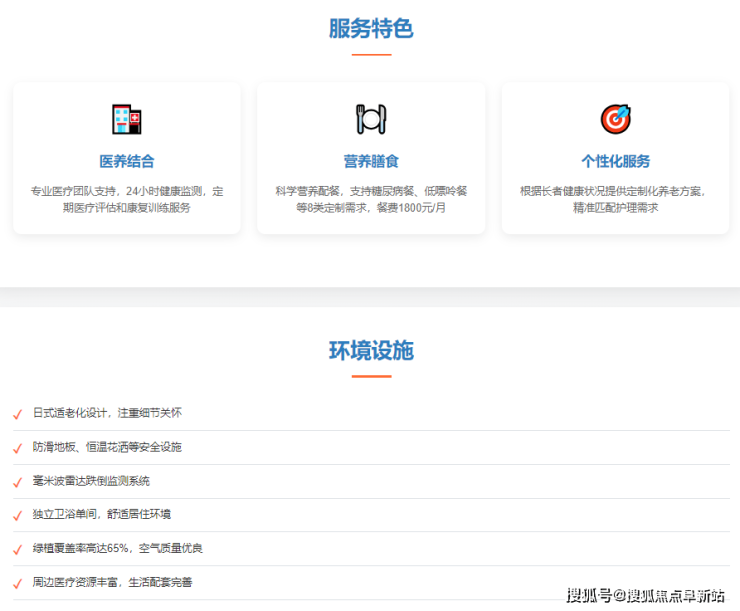Viewport: 740px width, 611px height.
Task: Click checkmark beside 防滑地板 item
Action: point(17,448)
